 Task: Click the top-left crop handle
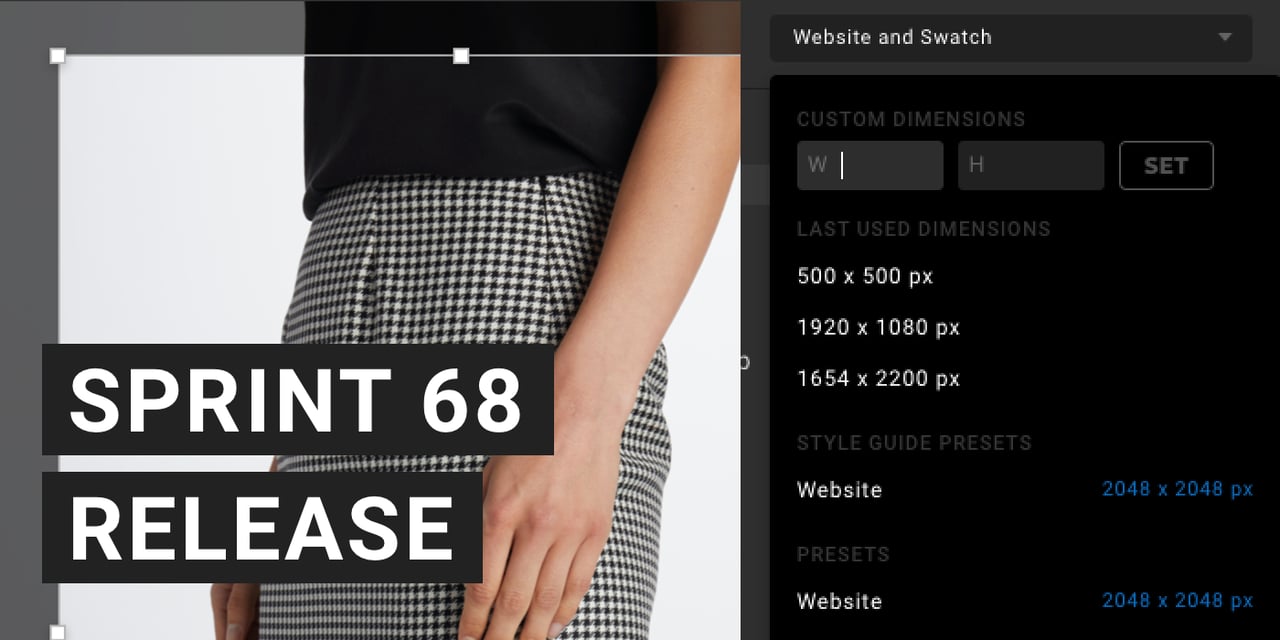[58, 56]
